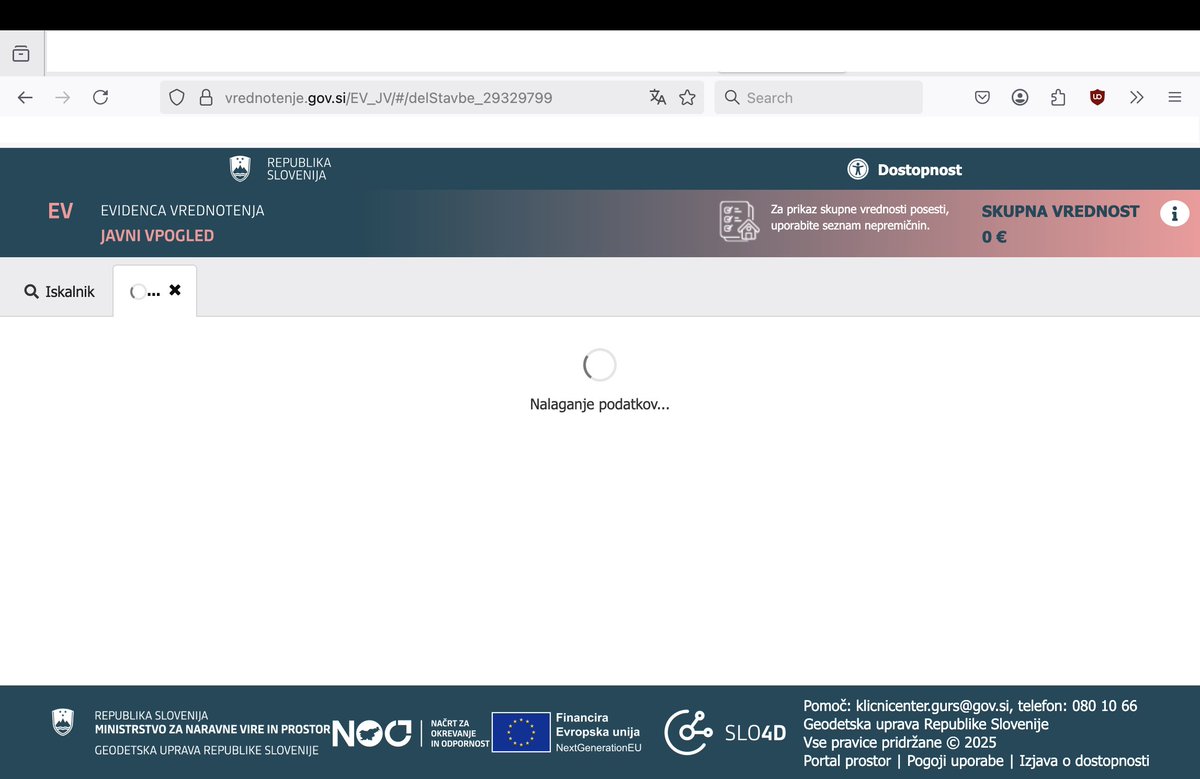1200x779 pixels.
Task: Click the Geodetska uprava Republike Slovenije footer text
Action: pyautogui.click(x=925, y=724)
